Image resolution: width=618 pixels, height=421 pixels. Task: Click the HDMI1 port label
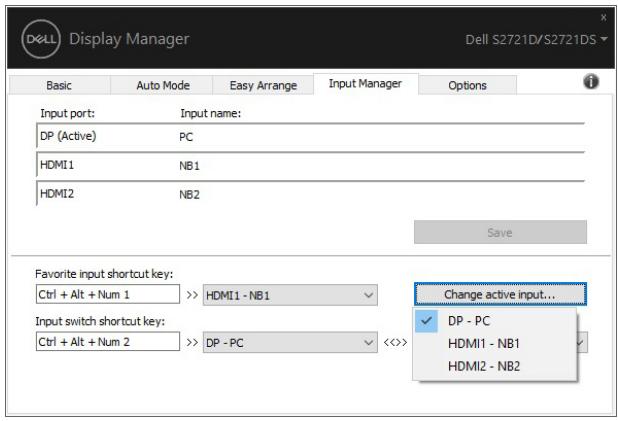57,165
